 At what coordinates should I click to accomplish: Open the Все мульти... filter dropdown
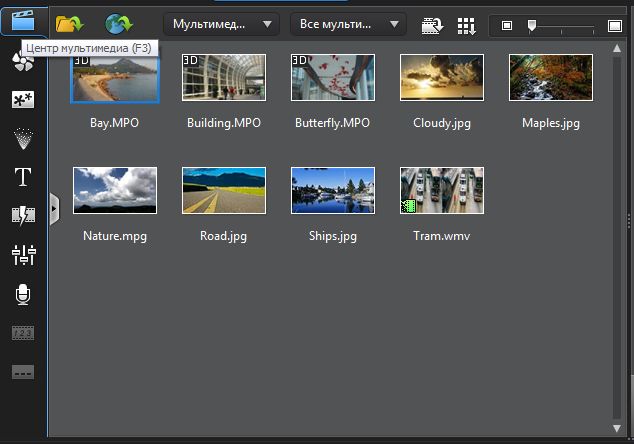[348, 23]
